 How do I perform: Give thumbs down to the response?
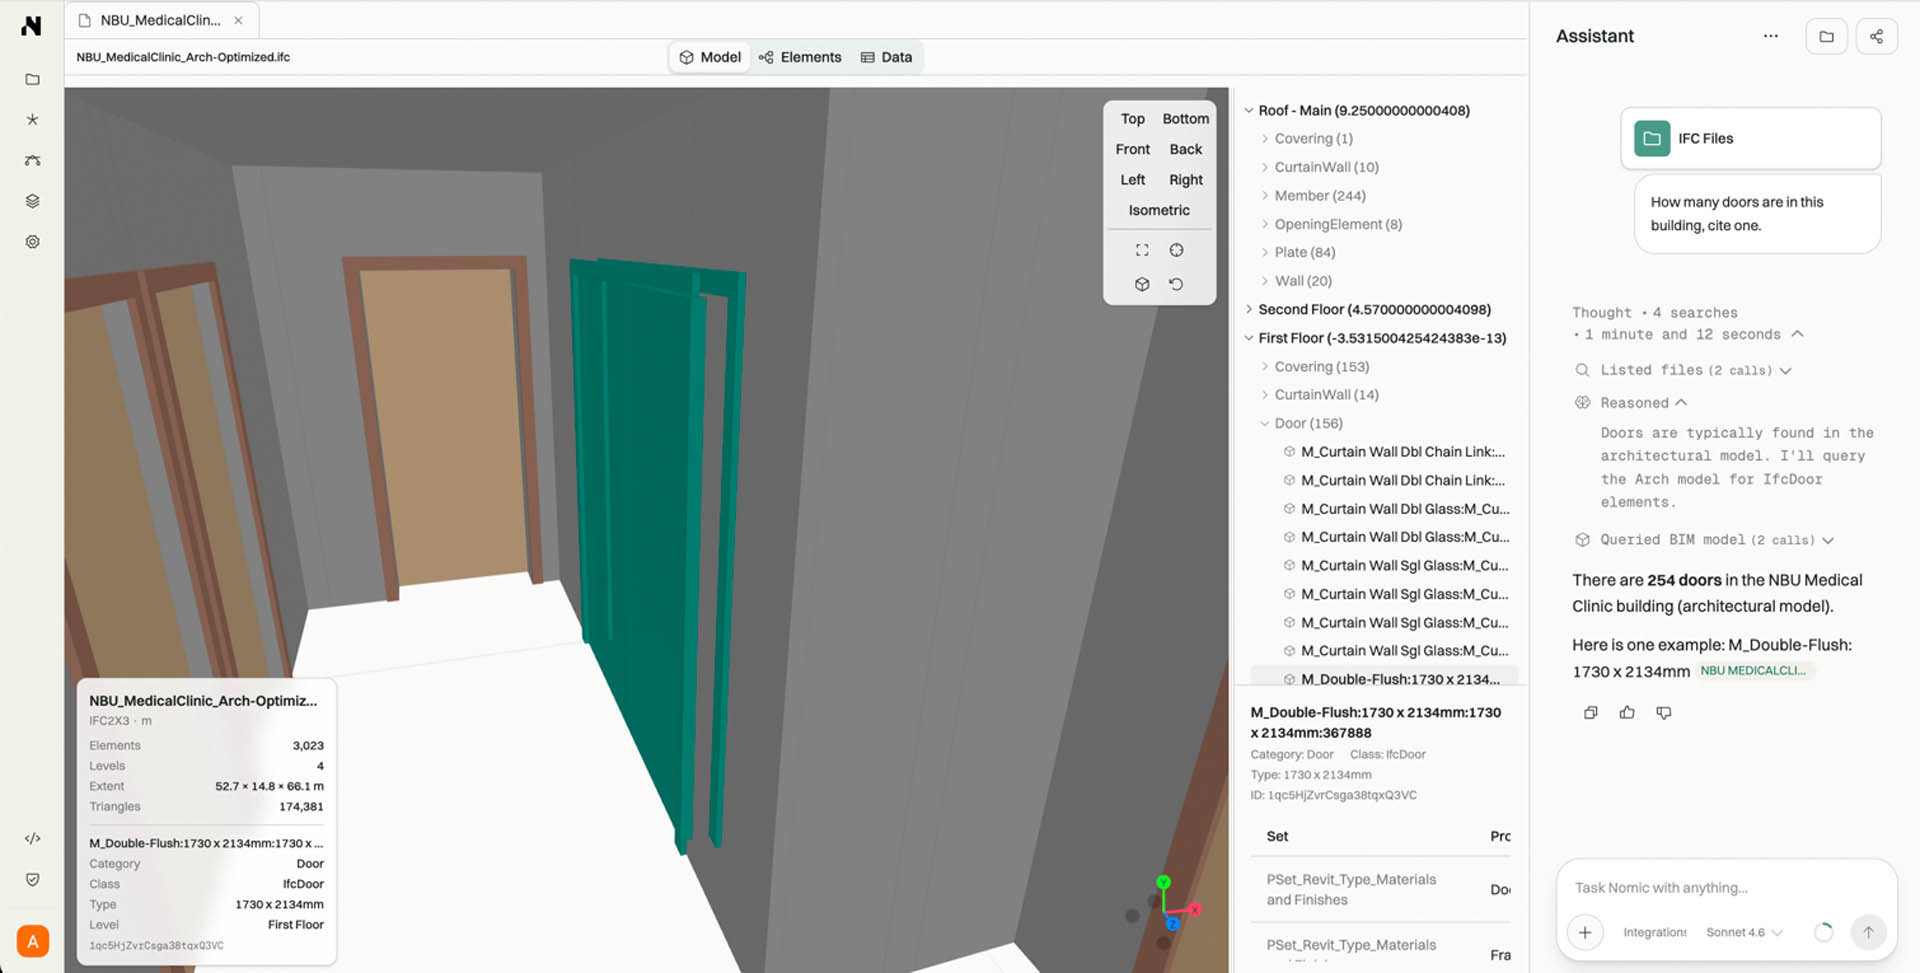(x=1664, y=712)
